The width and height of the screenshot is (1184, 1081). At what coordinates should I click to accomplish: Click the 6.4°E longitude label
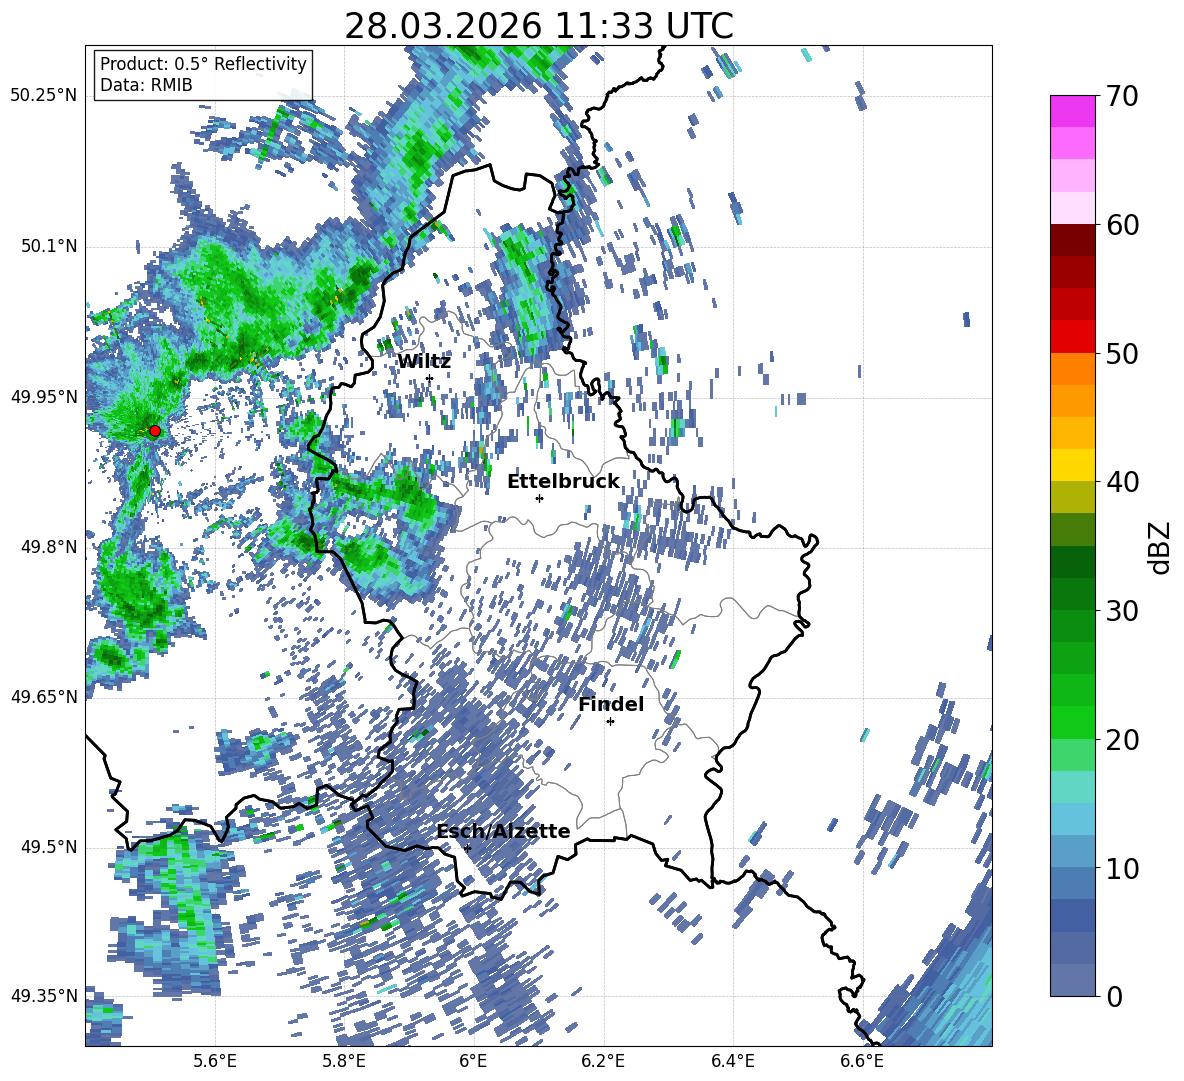pos(732,1061)
